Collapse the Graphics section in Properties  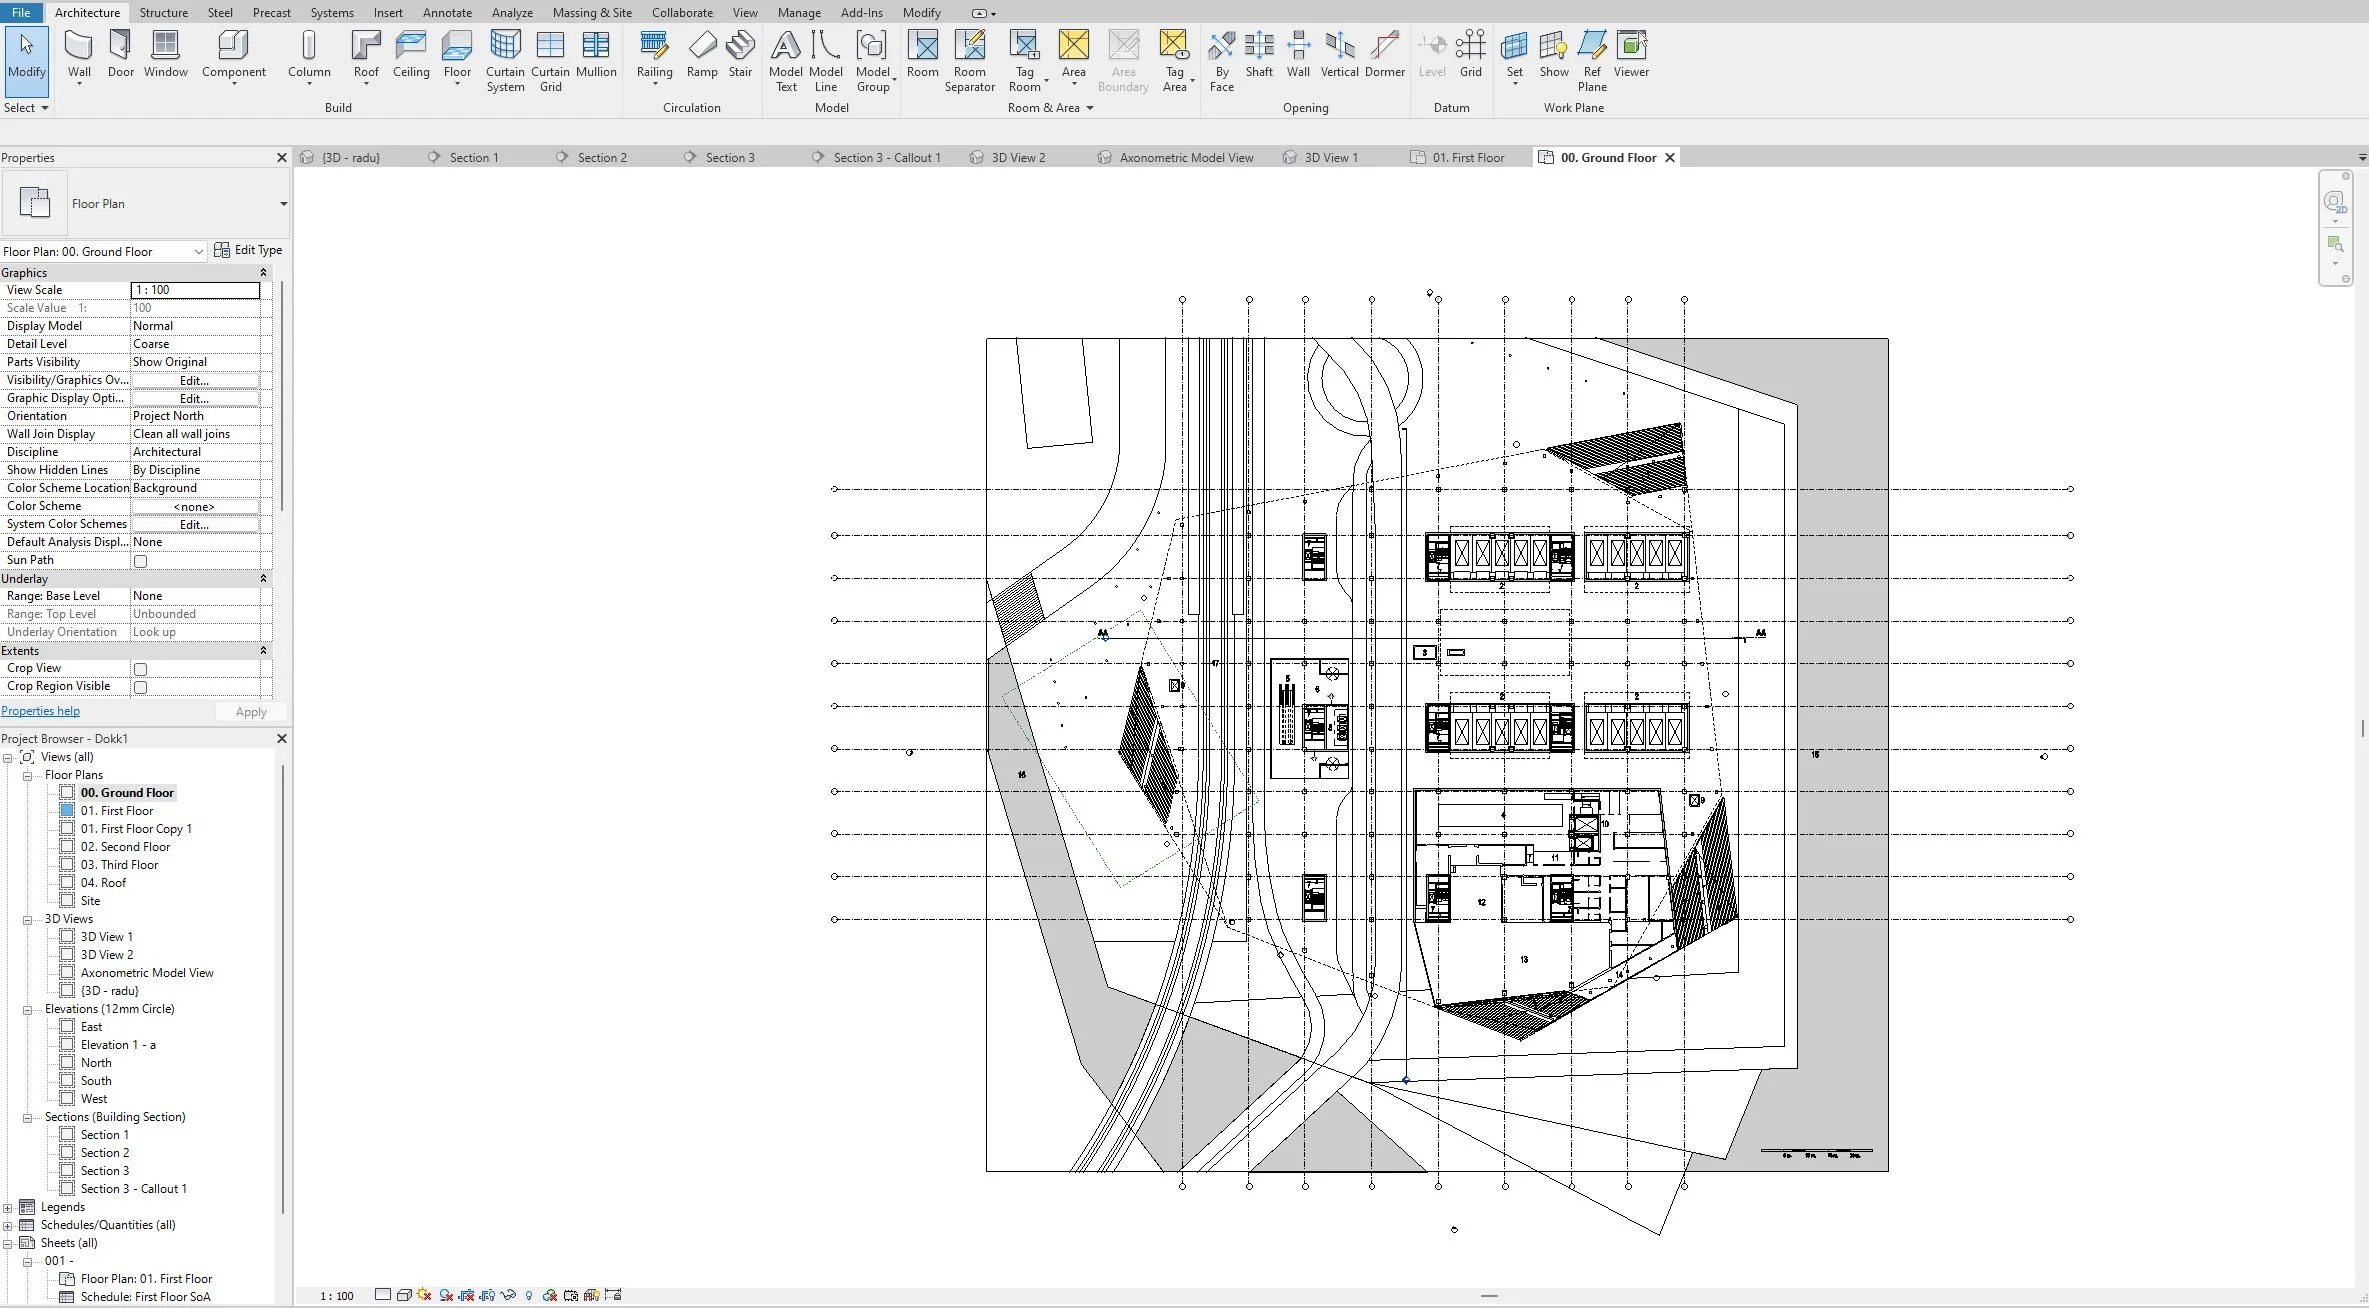point(263,272)
